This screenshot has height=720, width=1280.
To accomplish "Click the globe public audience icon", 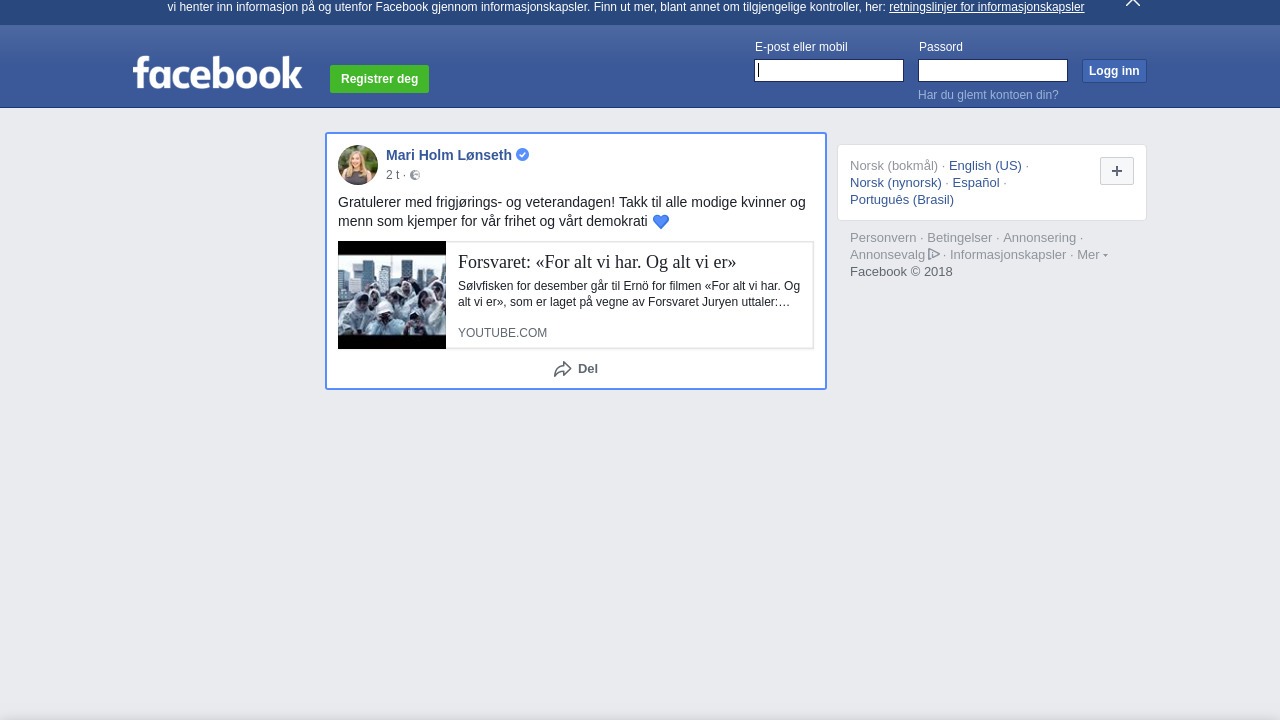I will [x=415, y=175].
